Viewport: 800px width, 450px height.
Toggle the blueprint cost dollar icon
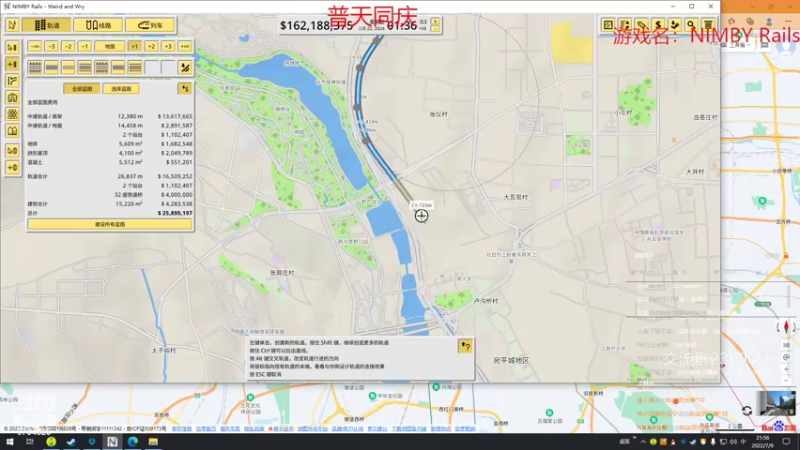tap(185, 89)
